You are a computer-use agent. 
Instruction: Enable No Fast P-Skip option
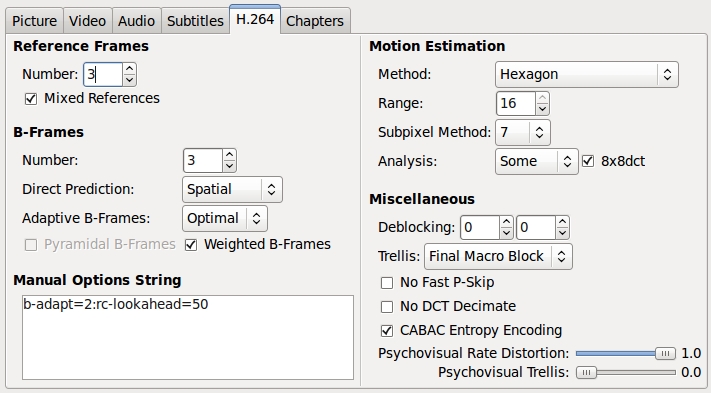tap(387, 283)
